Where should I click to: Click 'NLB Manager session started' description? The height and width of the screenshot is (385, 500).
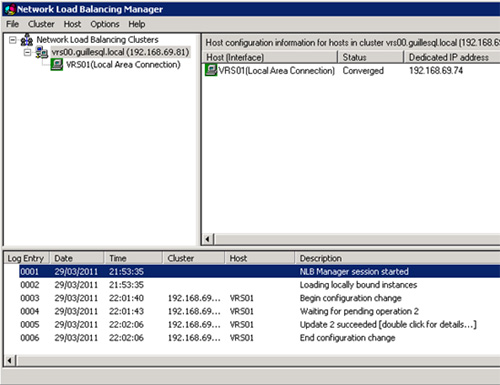(x=354, y=272)
